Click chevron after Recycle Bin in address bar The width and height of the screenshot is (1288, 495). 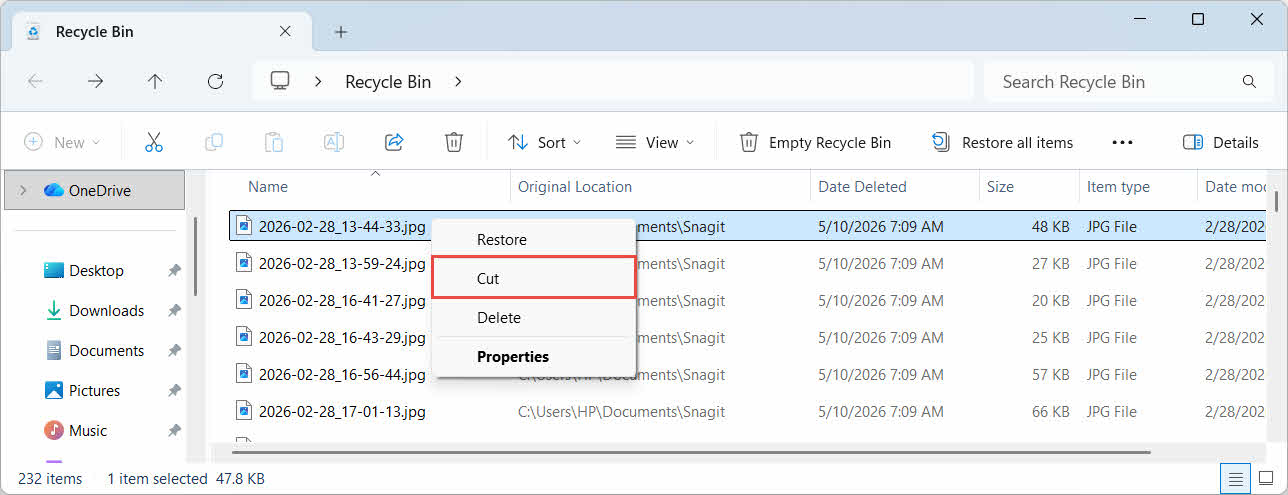pos(458,82)
